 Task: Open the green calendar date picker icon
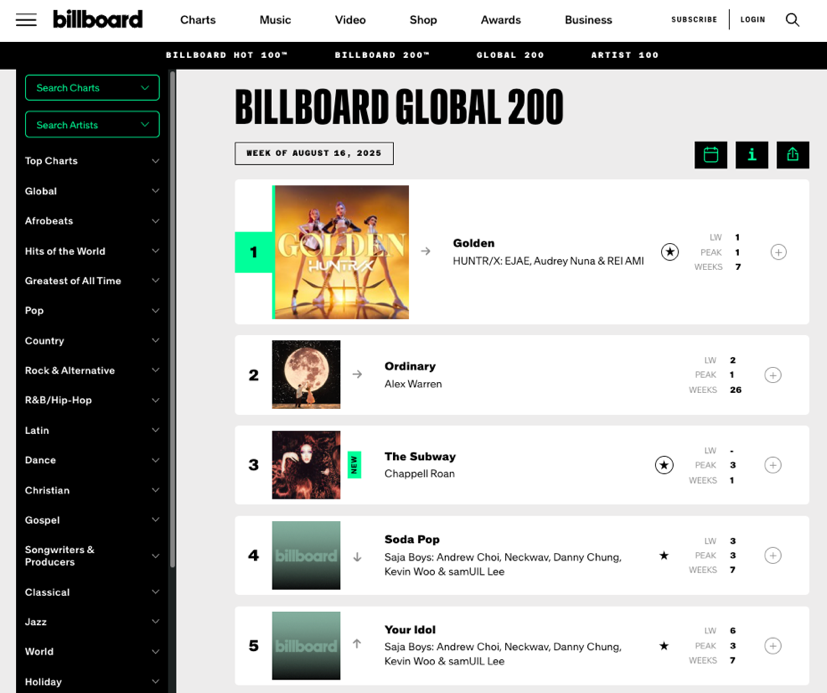click(711, 154)
